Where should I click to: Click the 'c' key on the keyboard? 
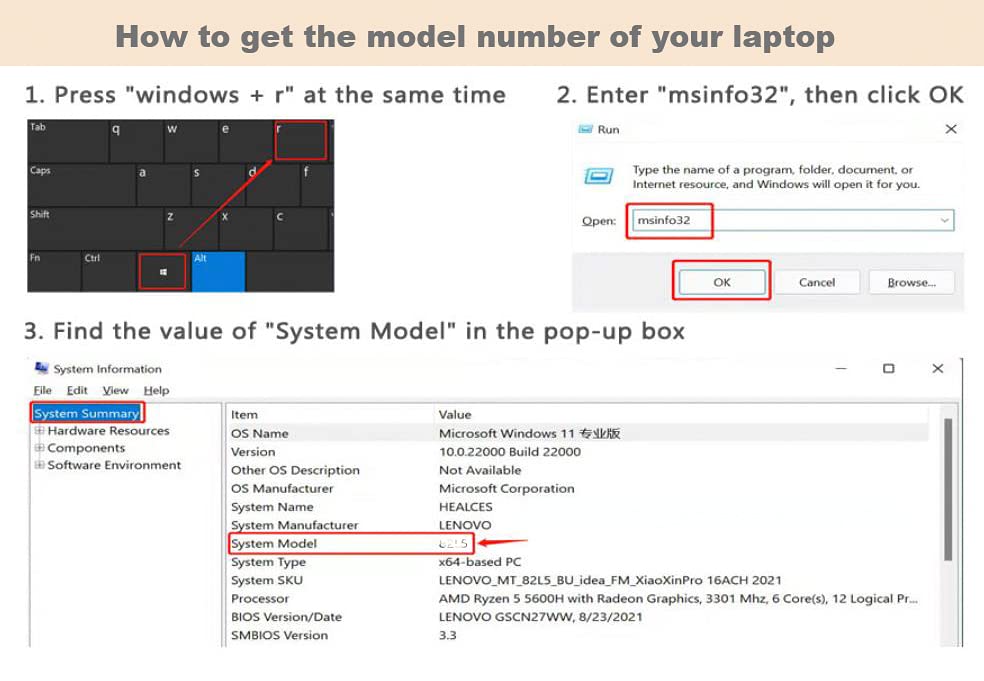click(301, 228)
